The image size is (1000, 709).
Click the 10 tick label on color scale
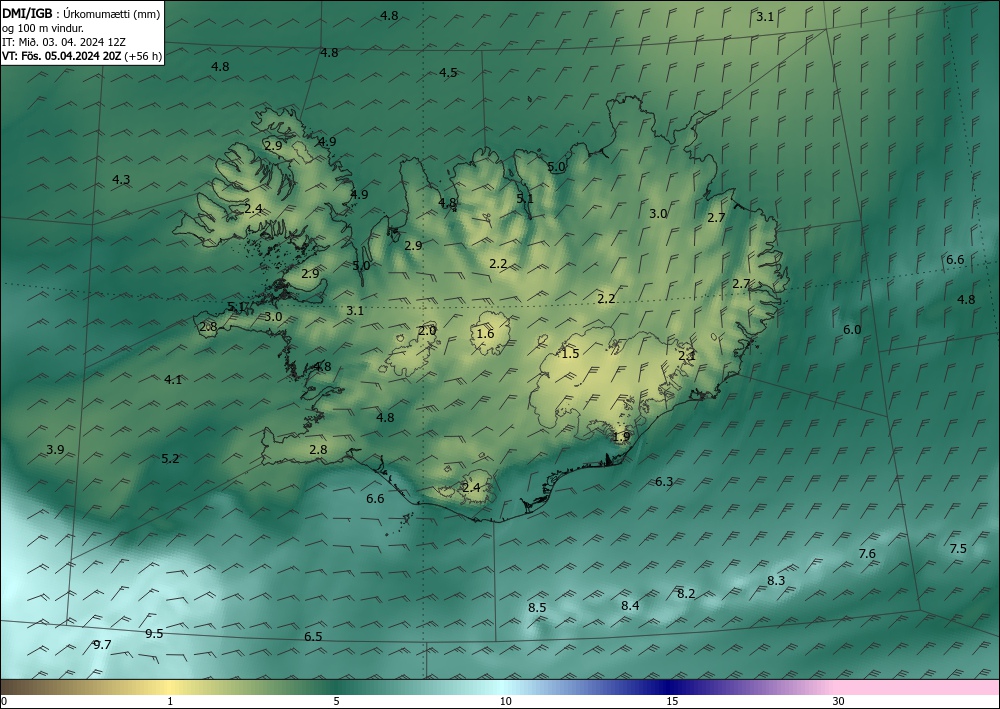tap(506, 701)
